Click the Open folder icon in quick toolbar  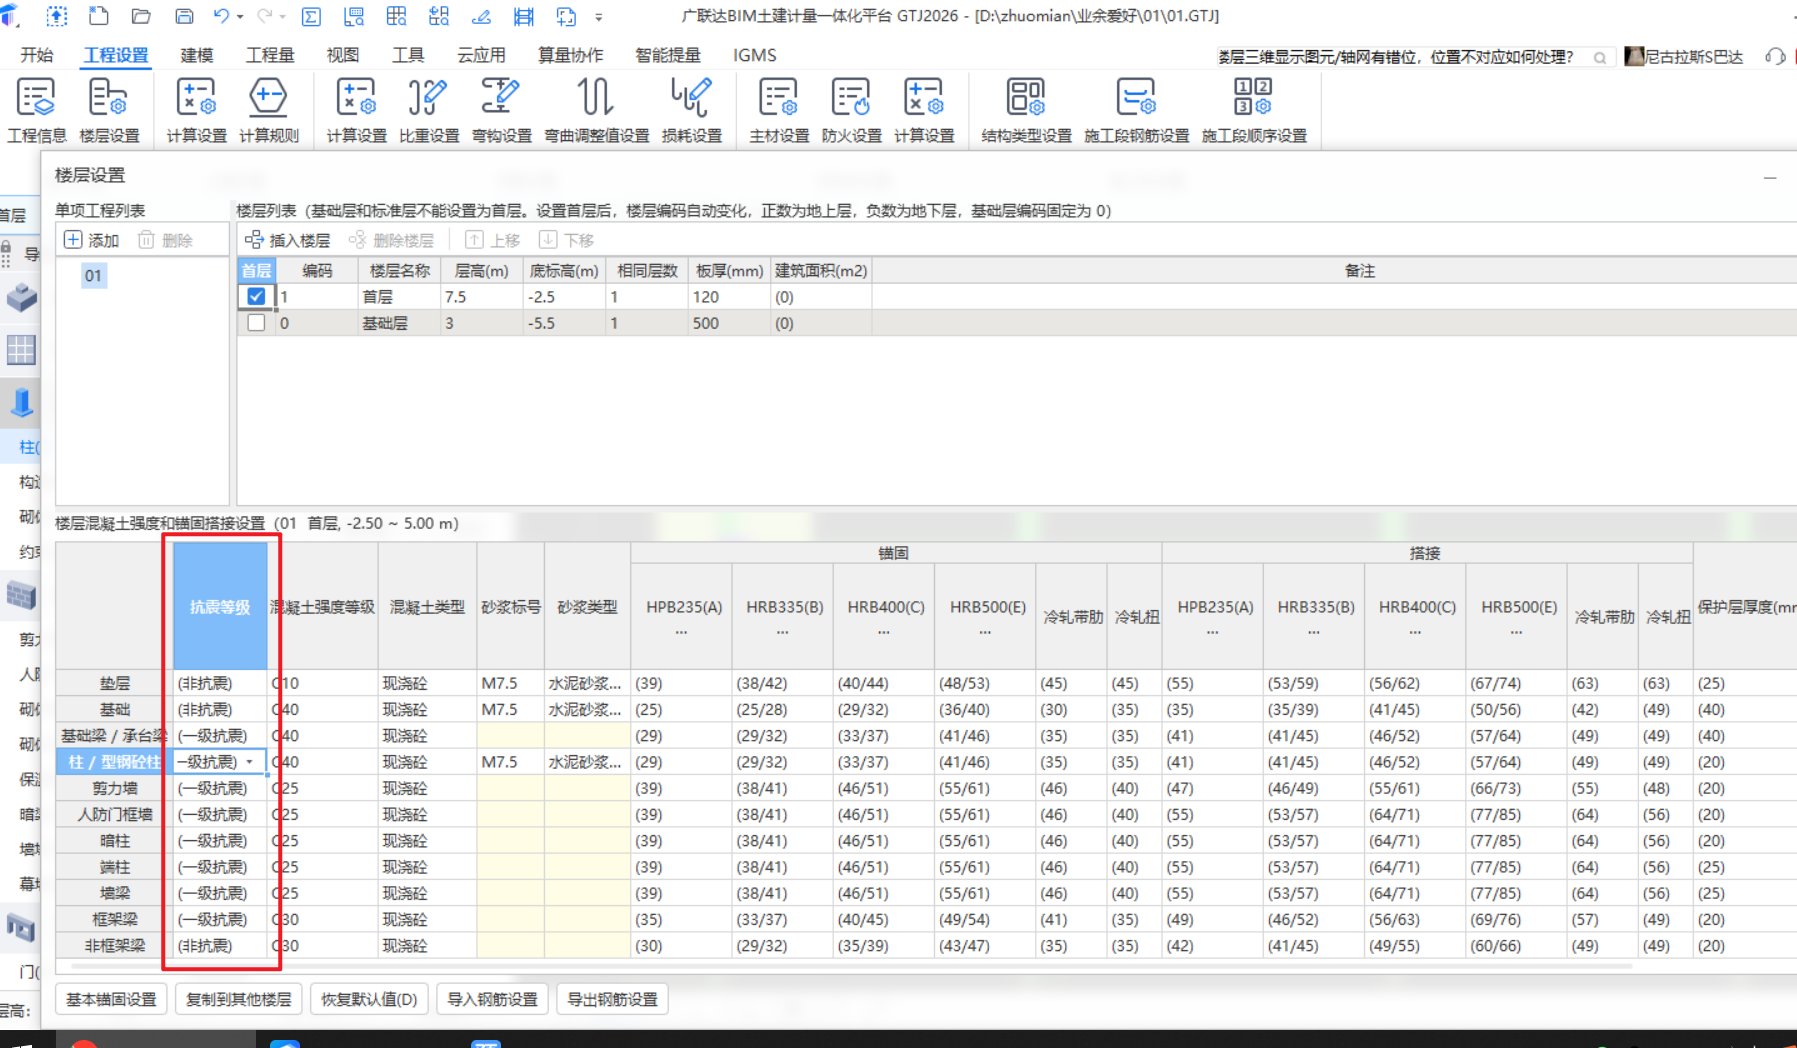(141, 16)
